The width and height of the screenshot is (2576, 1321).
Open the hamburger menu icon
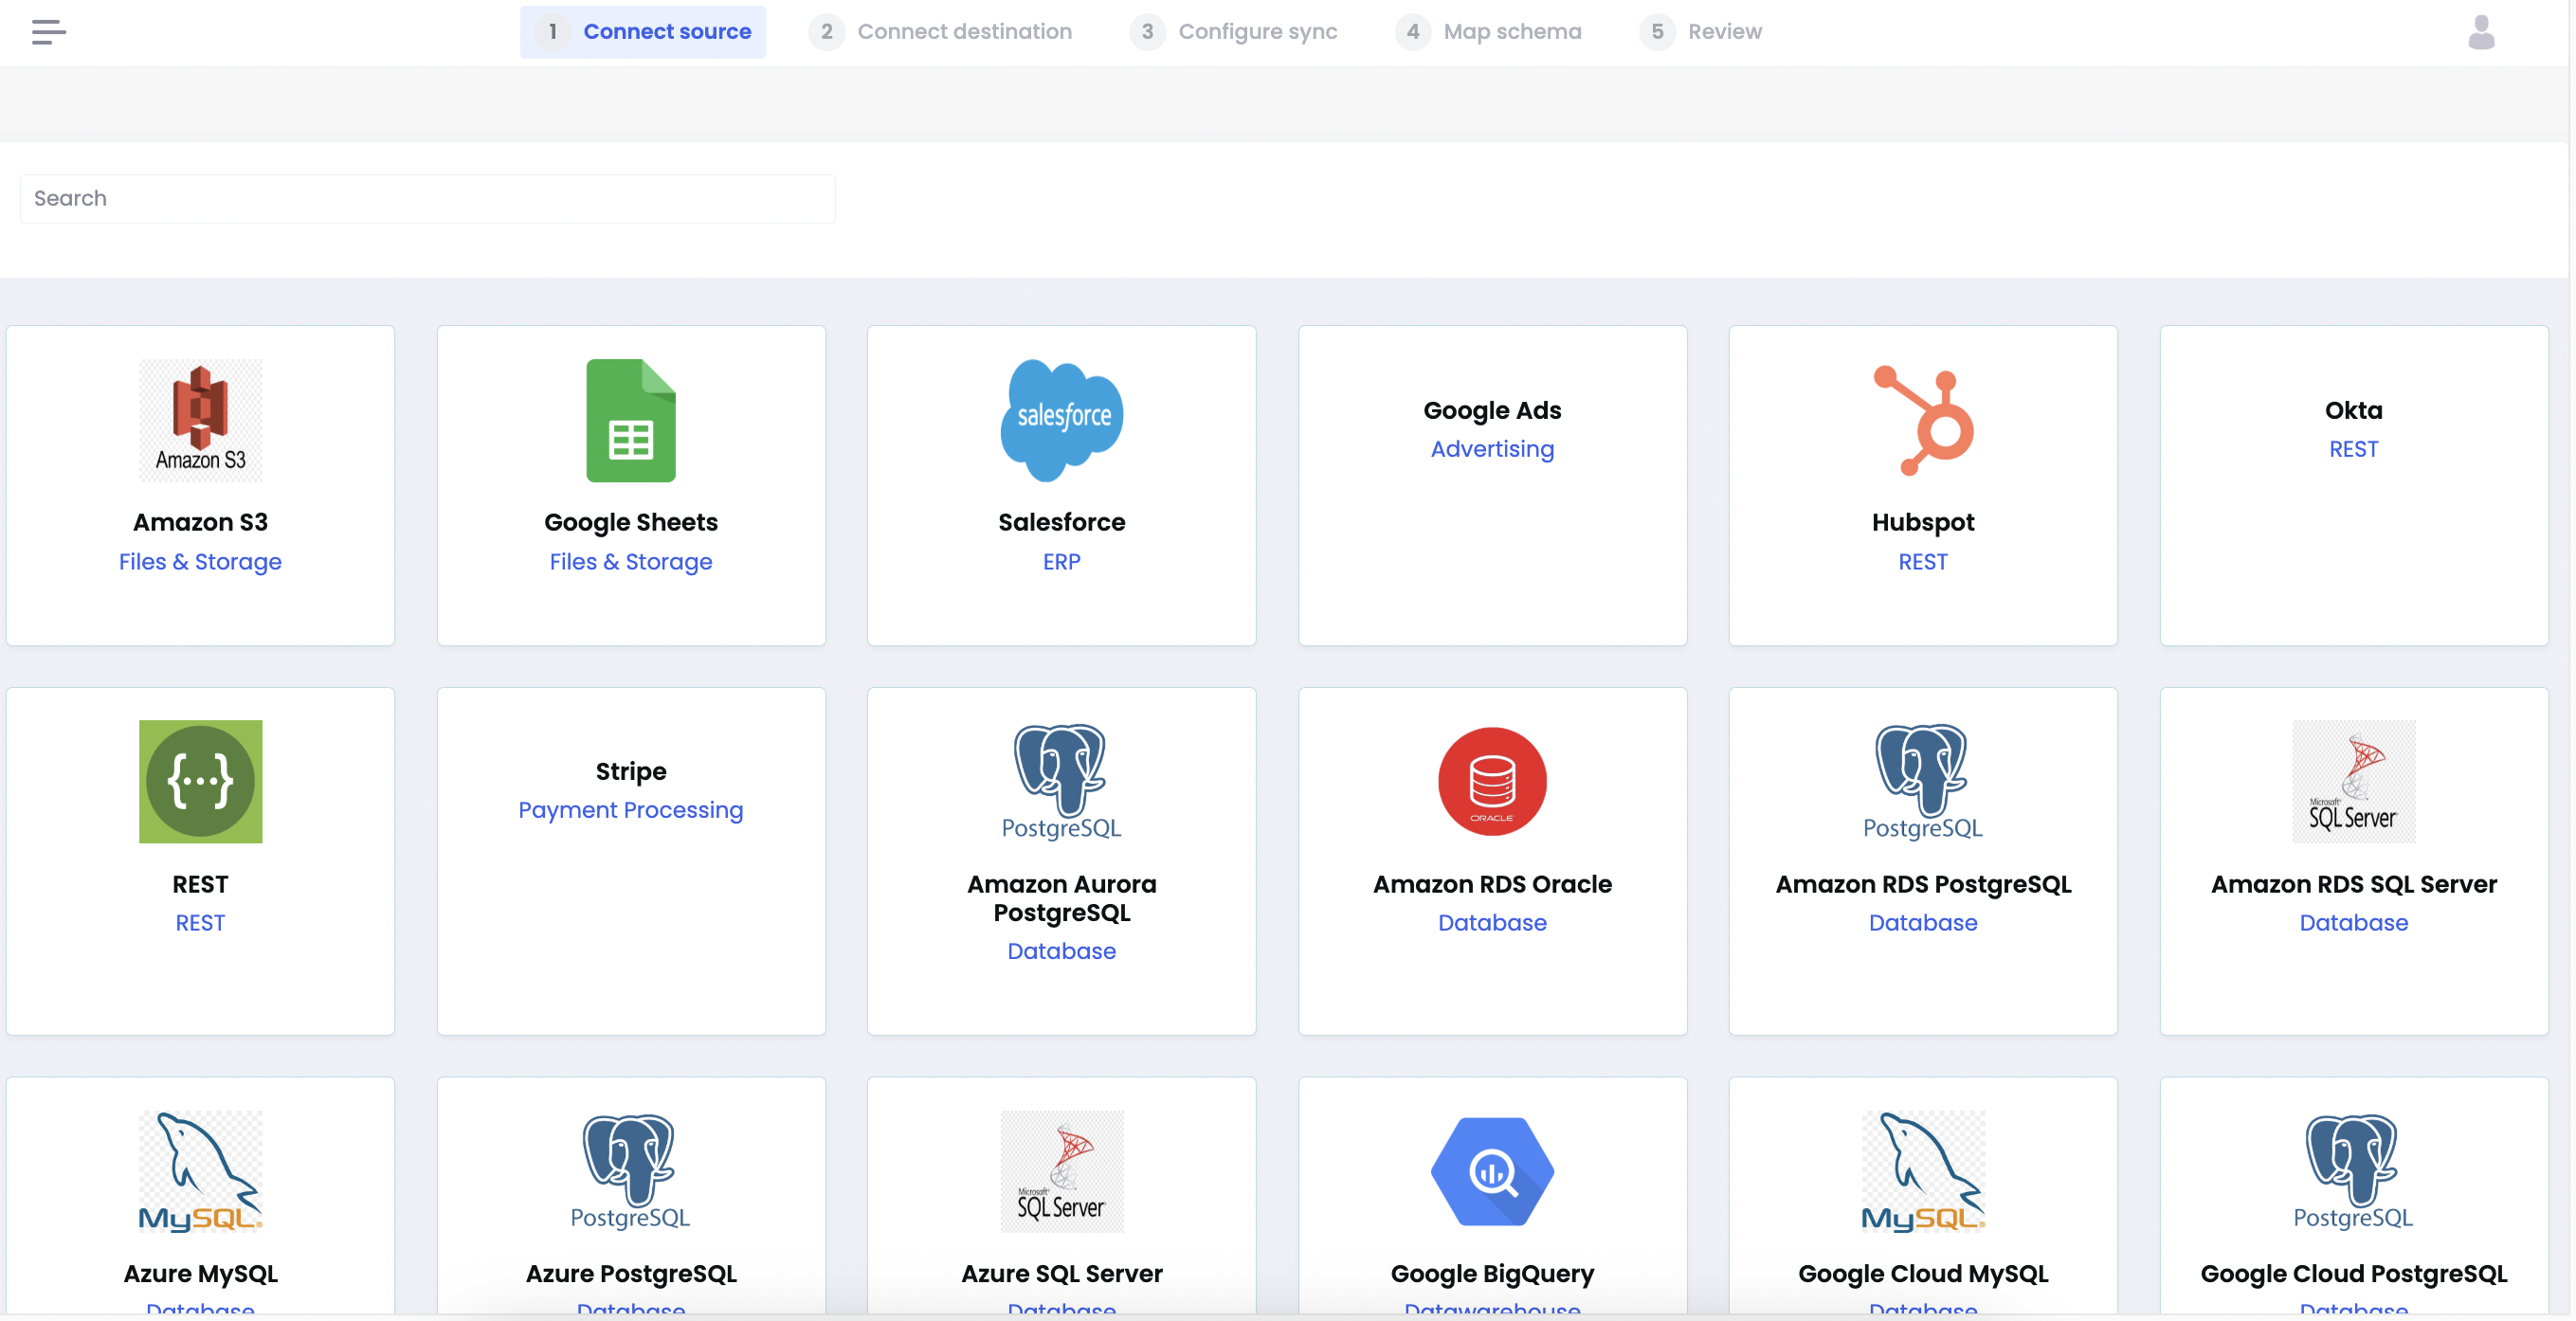[x=48, y=32]
